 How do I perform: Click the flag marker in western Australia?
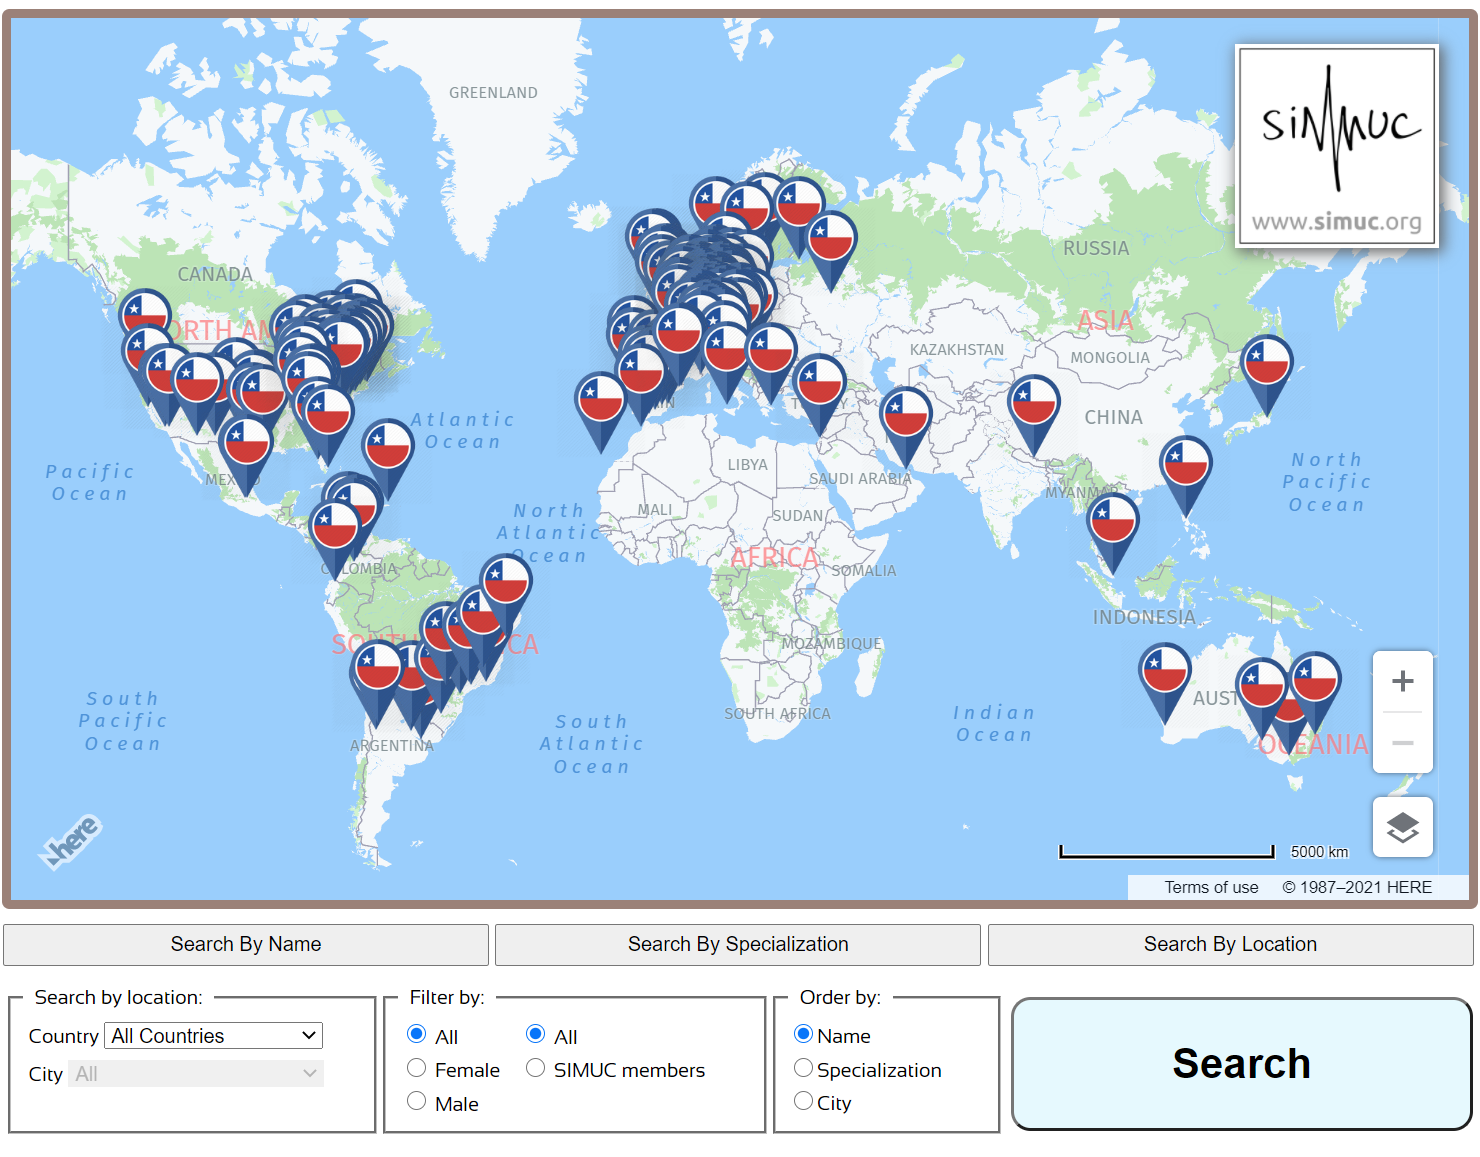1165,671
